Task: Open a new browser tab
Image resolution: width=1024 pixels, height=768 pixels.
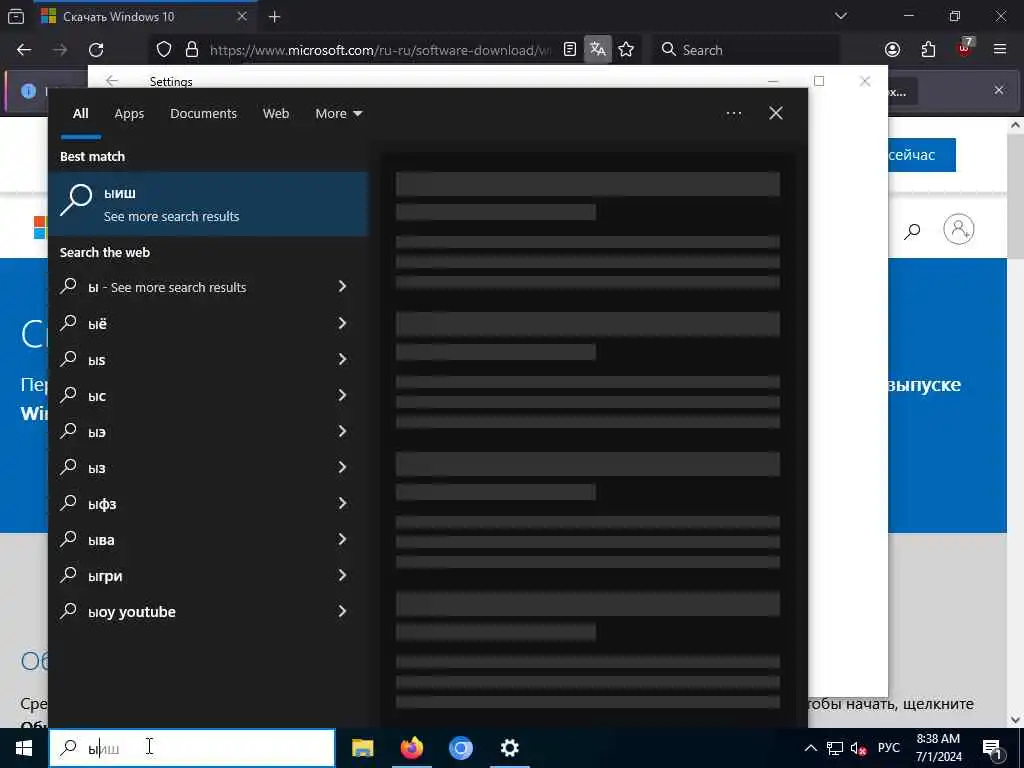Action: coord(274,17)
